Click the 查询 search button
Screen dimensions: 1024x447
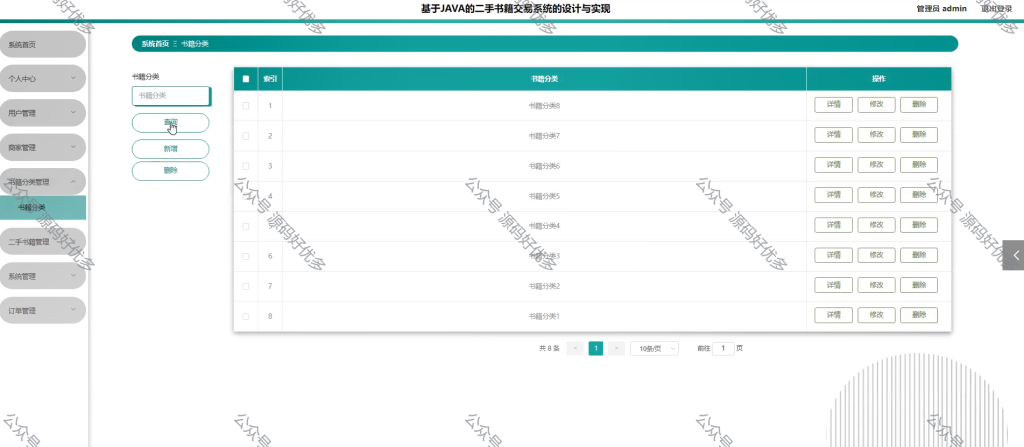tap(170, 123)
